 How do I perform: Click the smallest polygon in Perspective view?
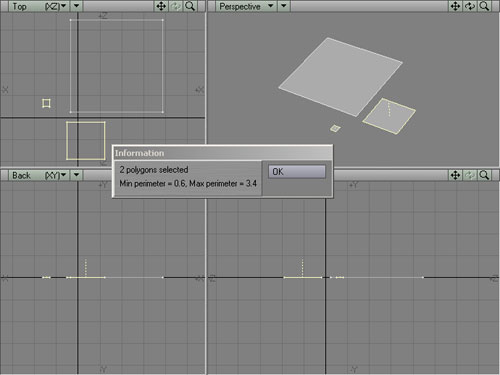pos(335,128)
